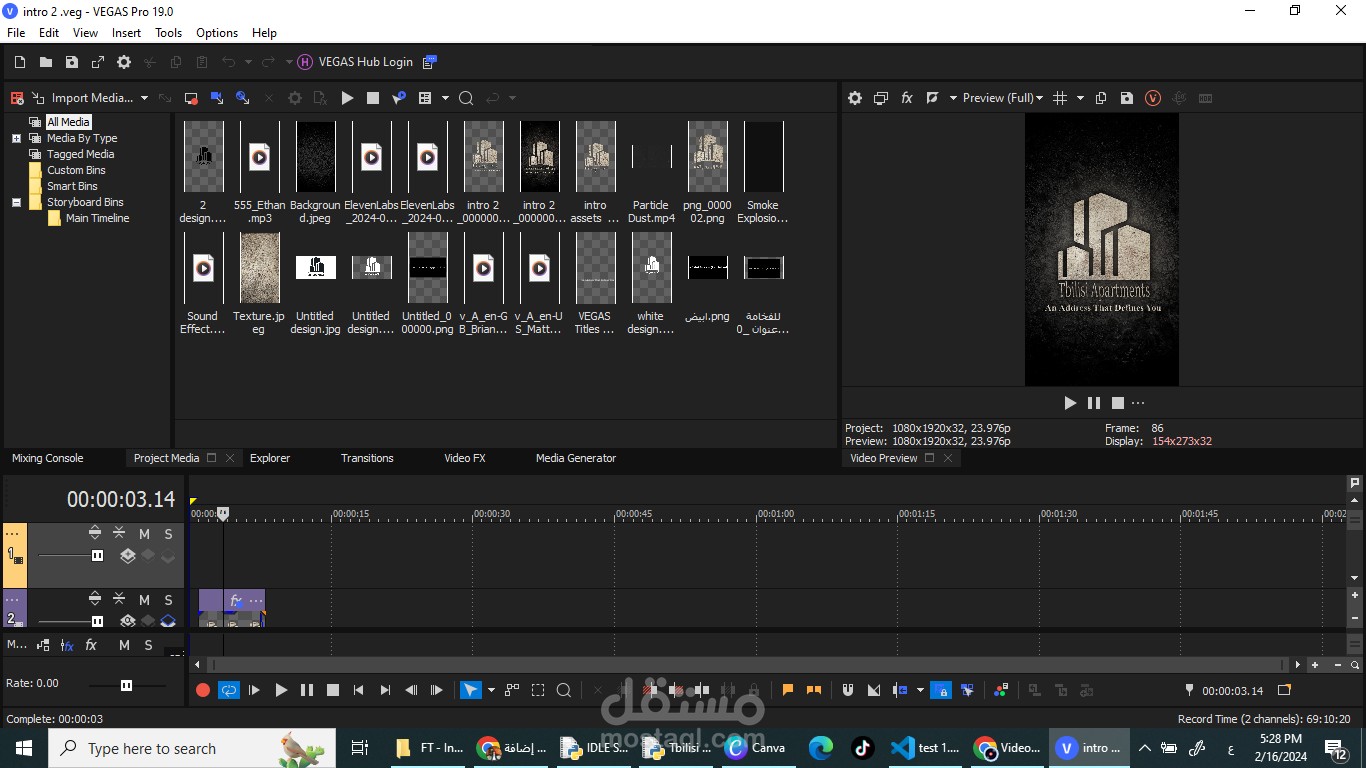Toggle Split Screen View in the preview toolbar

(932, 98)
